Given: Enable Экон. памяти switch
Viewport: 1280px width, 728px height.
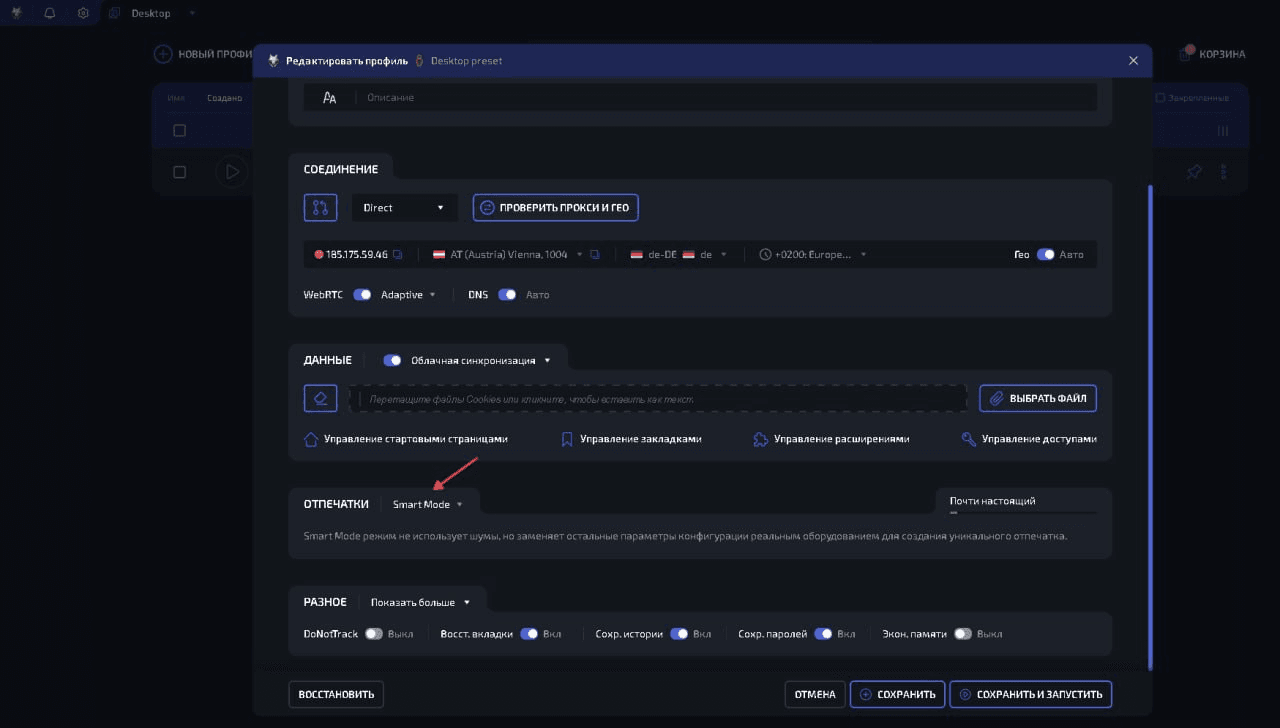Looking at the screenshot, I should (x=963, y=634).
